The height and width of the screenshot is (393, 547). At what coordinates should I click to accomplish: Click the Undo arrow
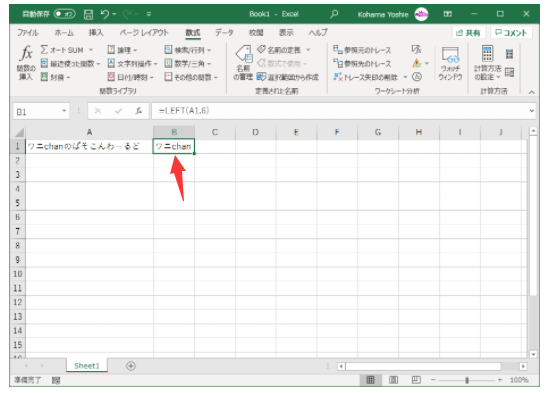[x=105, y=14]
